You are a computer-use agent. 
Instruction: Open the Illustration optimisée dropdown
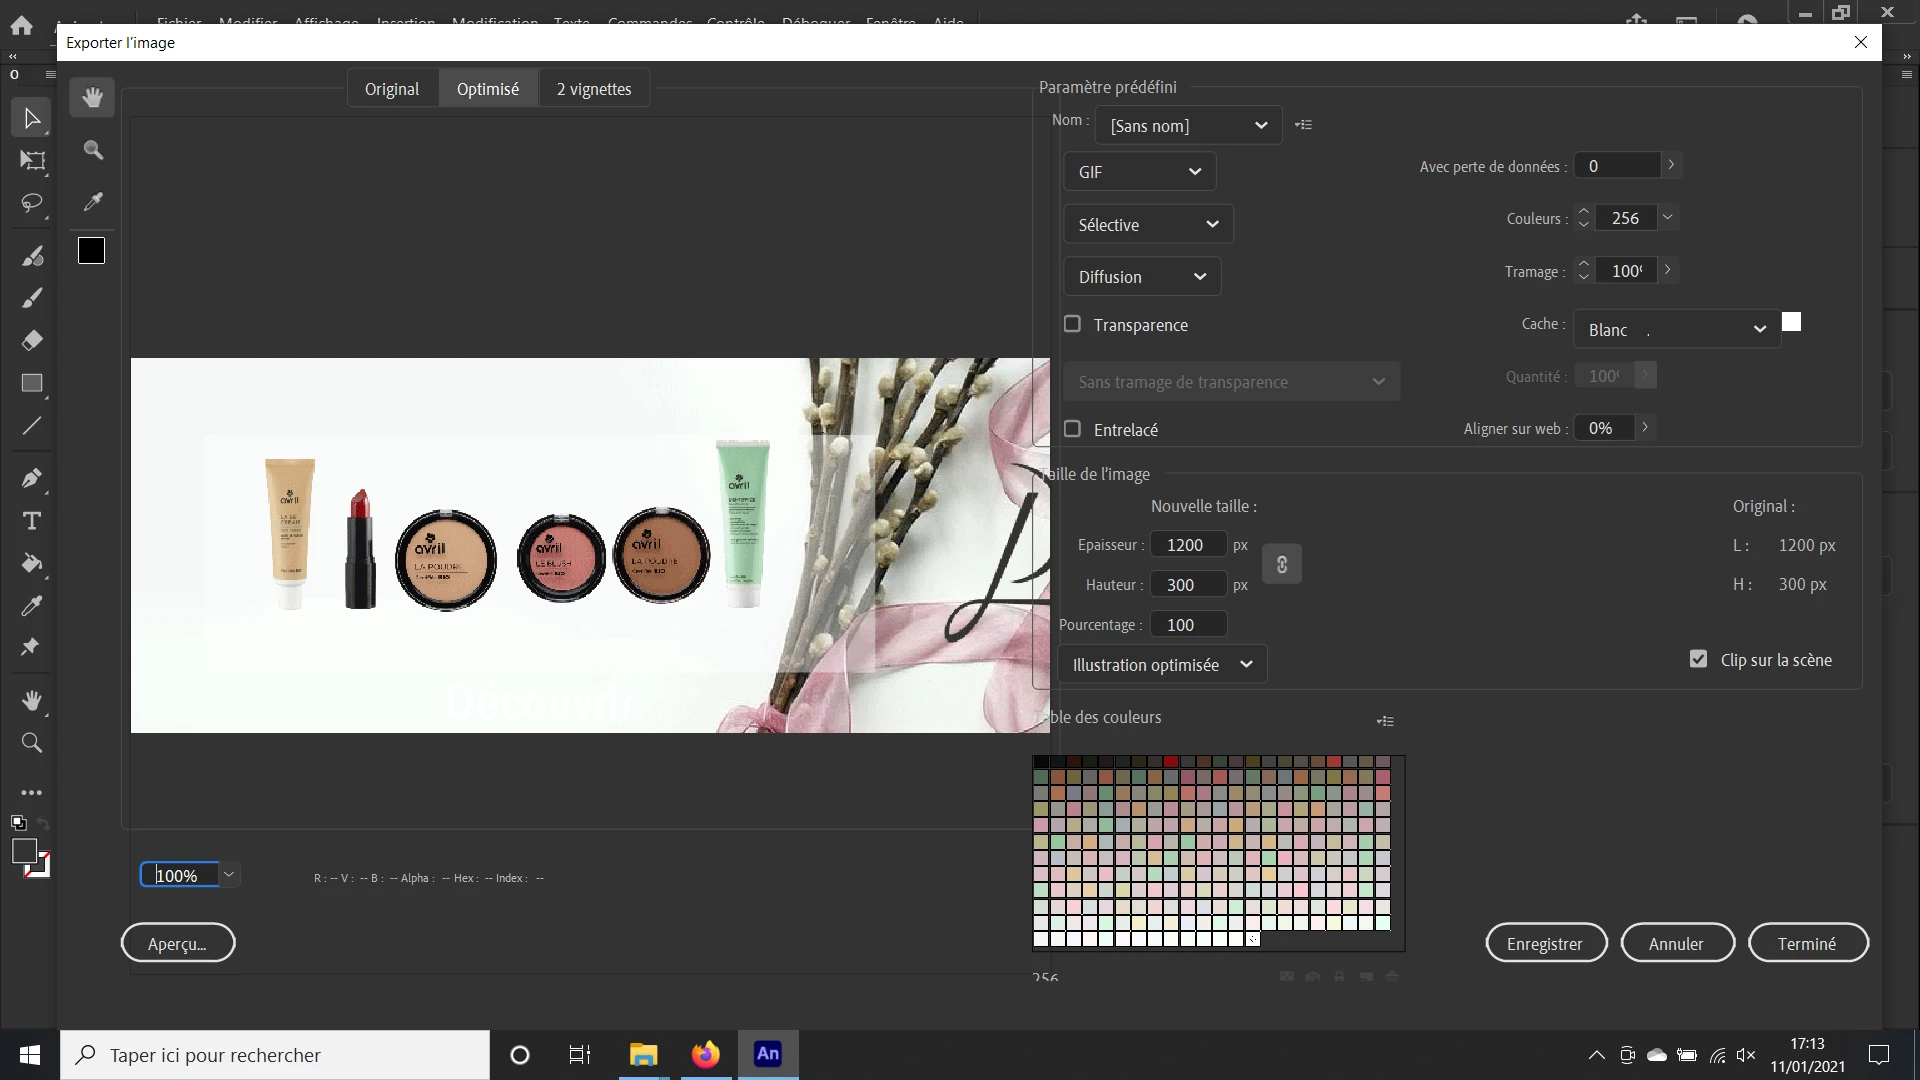tap(1162, 665)
